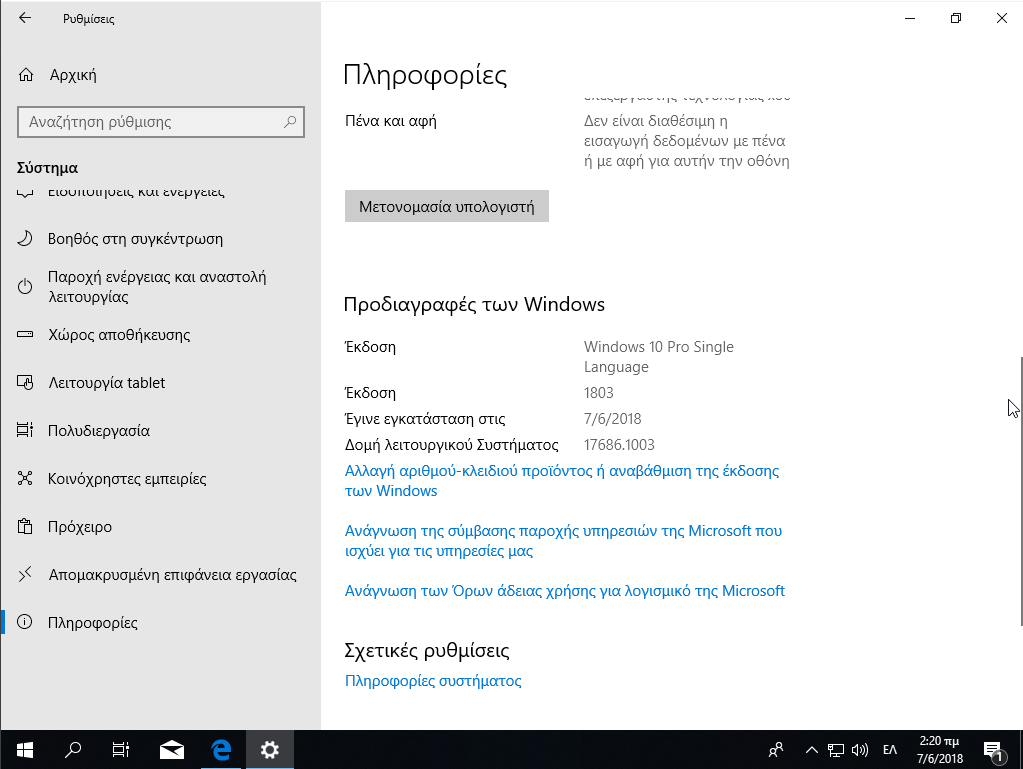Screen dimensions: 1023x769
Task: Click the Απομακρυσμένη επιφάνεια εργασίας icon
Action: 25,574
